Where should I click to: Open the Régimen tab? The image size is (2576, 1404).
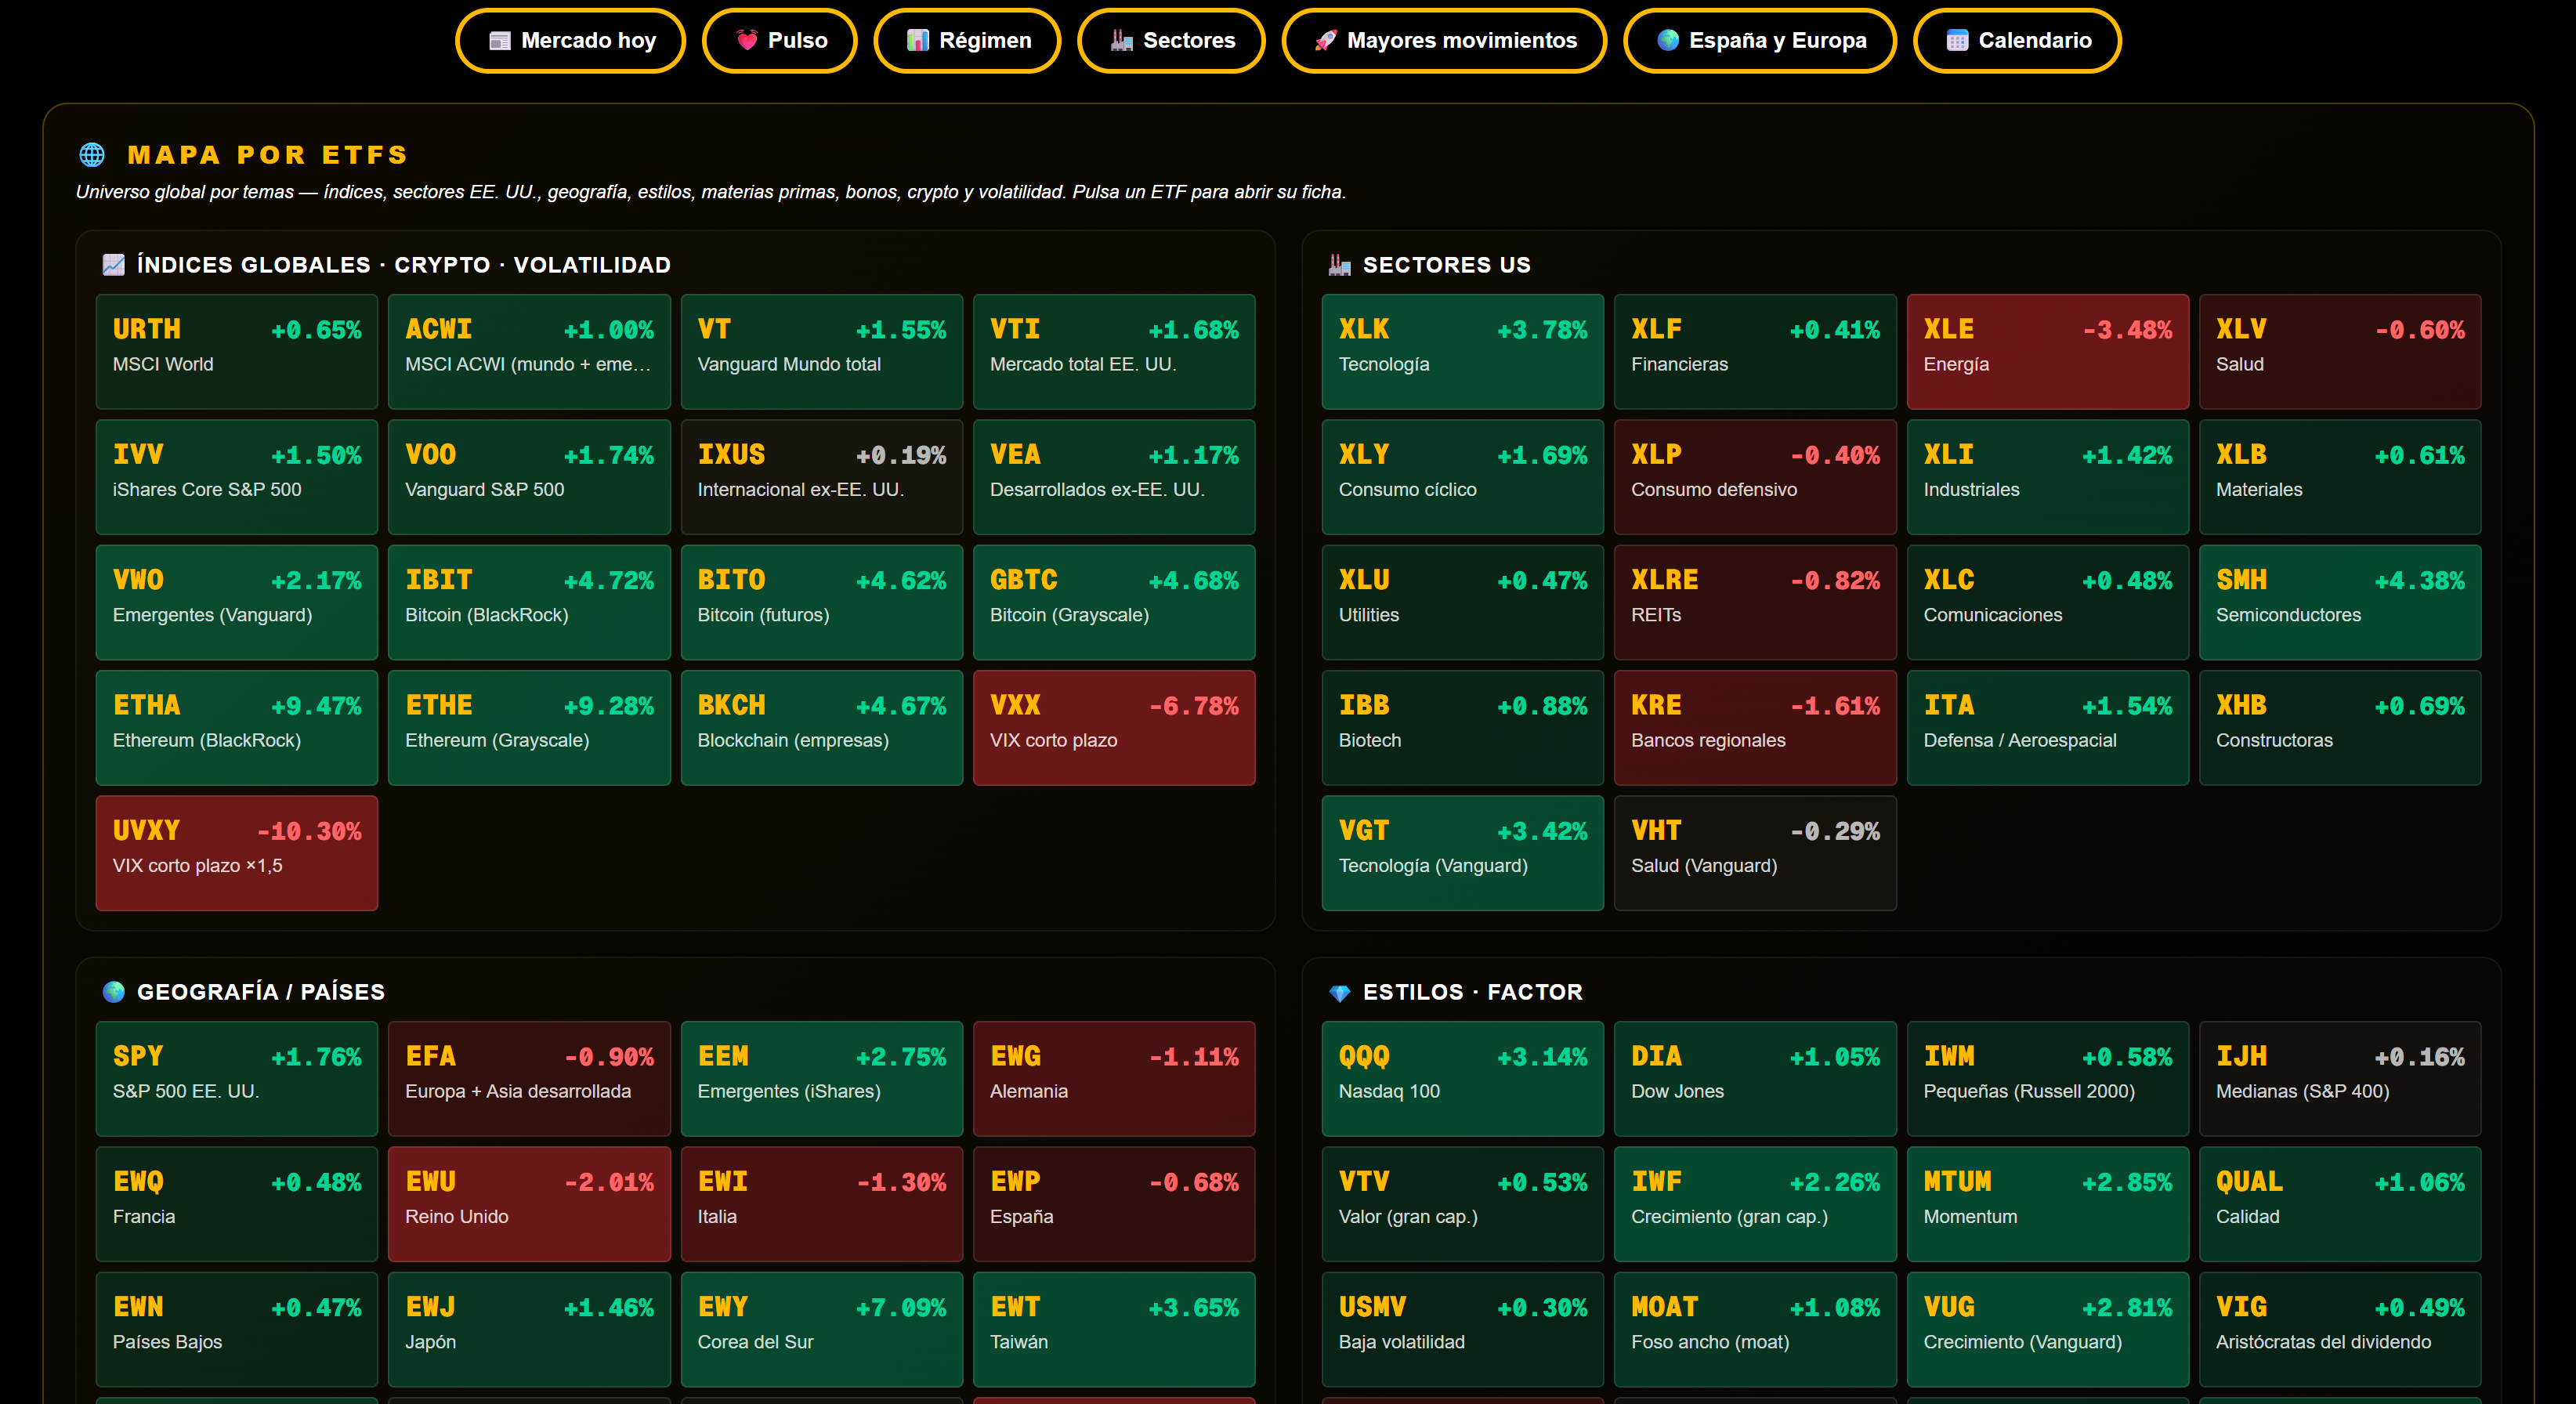pyautogui.click(x=967, y=41)
